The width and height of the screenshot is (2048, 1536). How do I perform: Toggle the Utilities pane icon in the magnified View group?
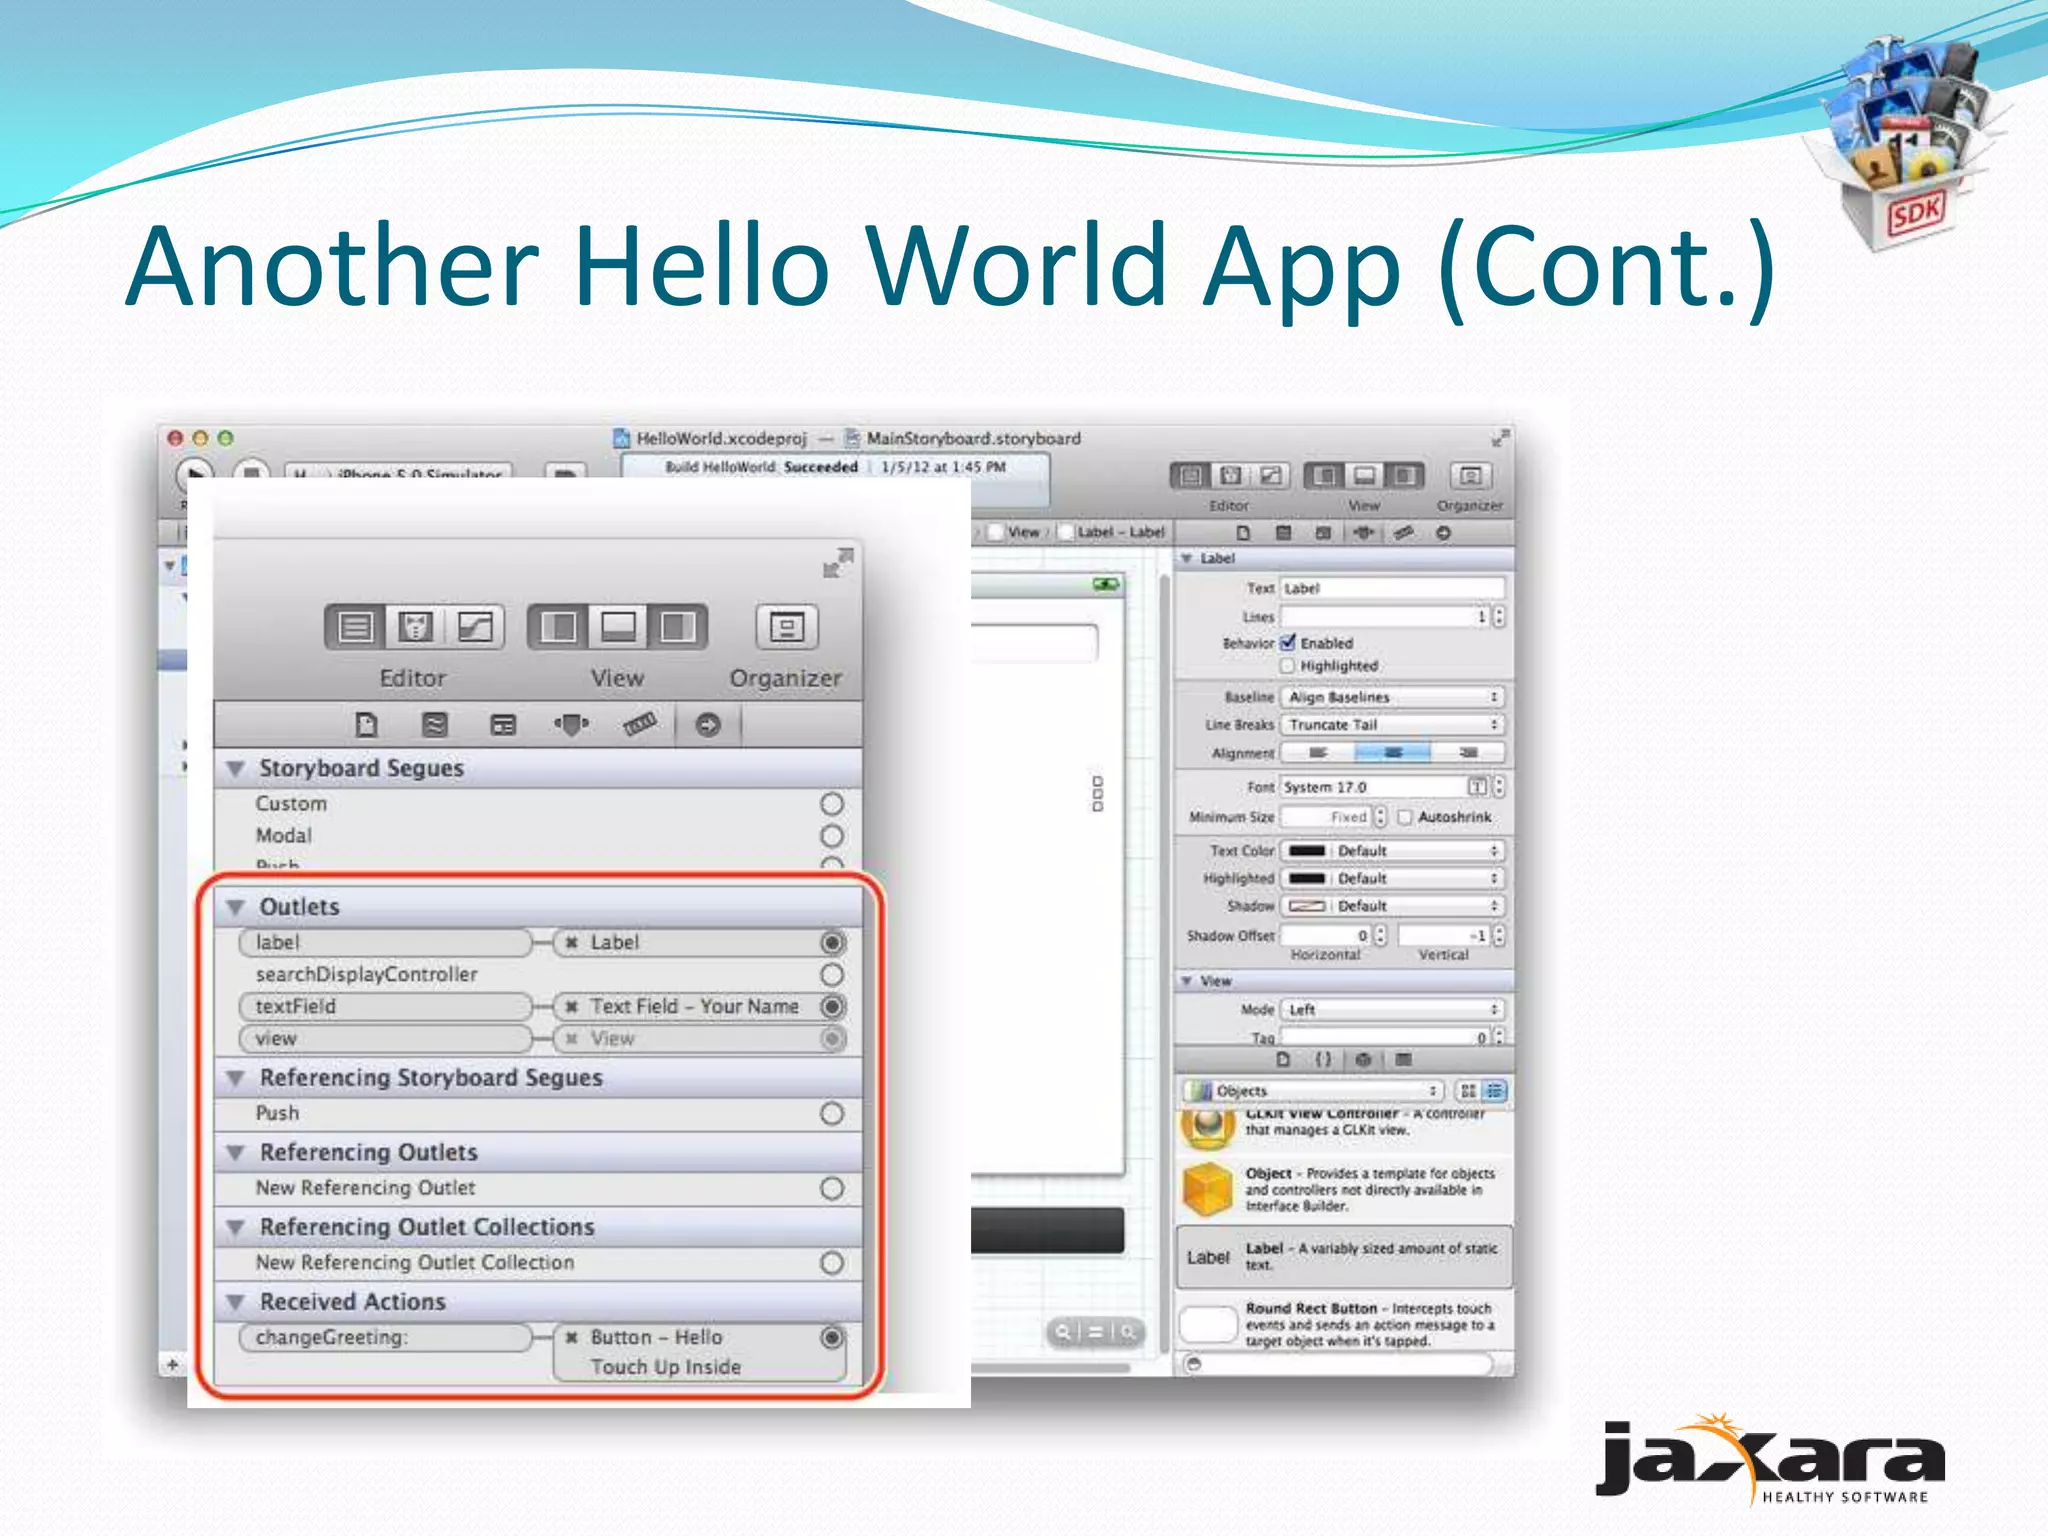678,627
